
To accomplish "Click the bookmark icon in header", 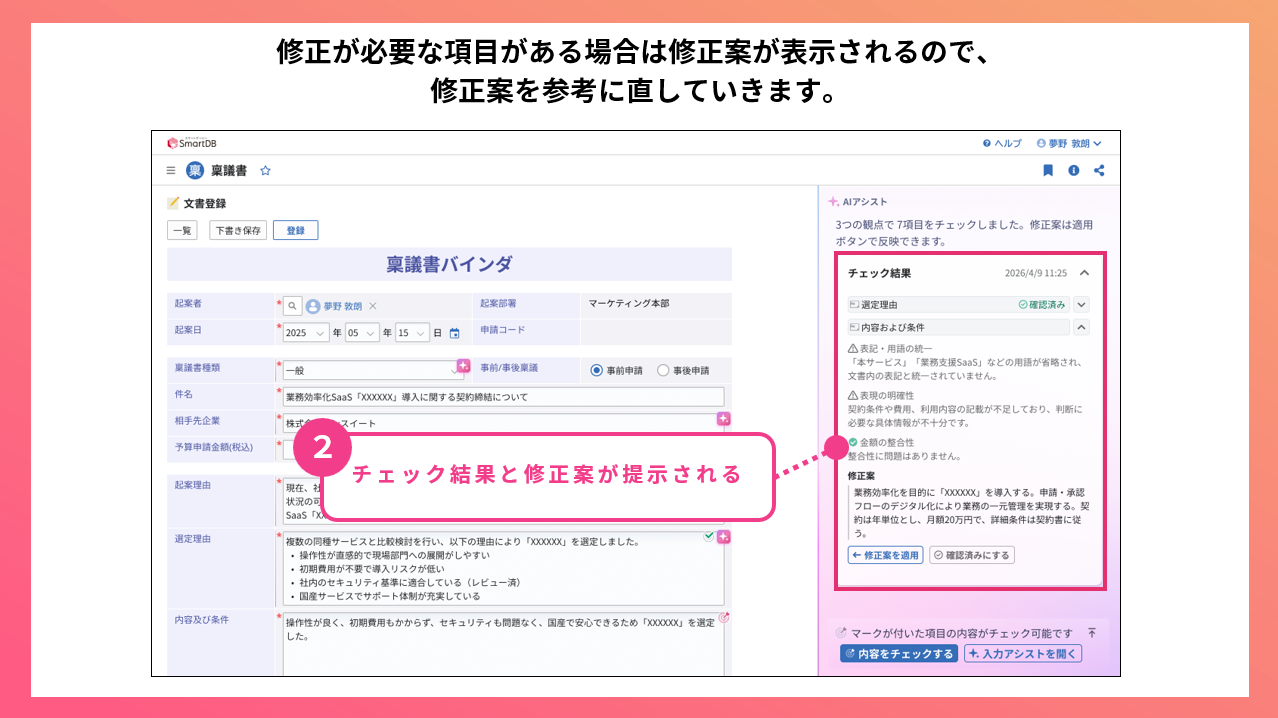I will tap(1048, 171).
